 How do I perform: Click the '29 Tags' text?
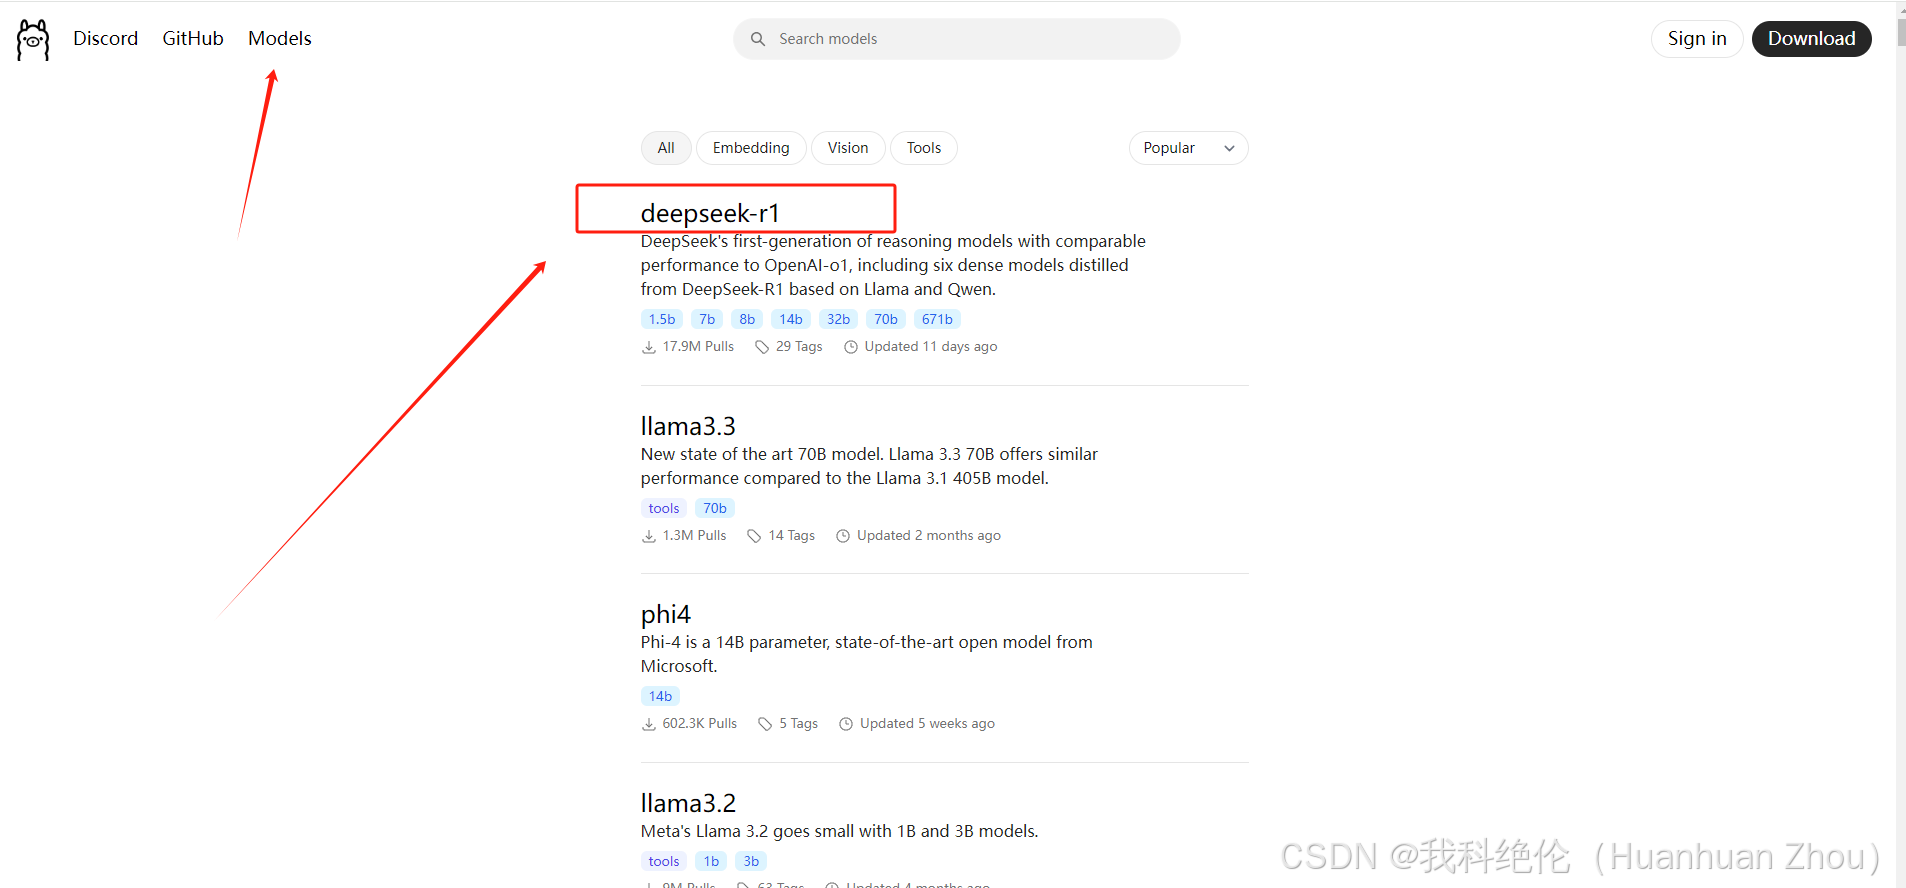point(799,347)
